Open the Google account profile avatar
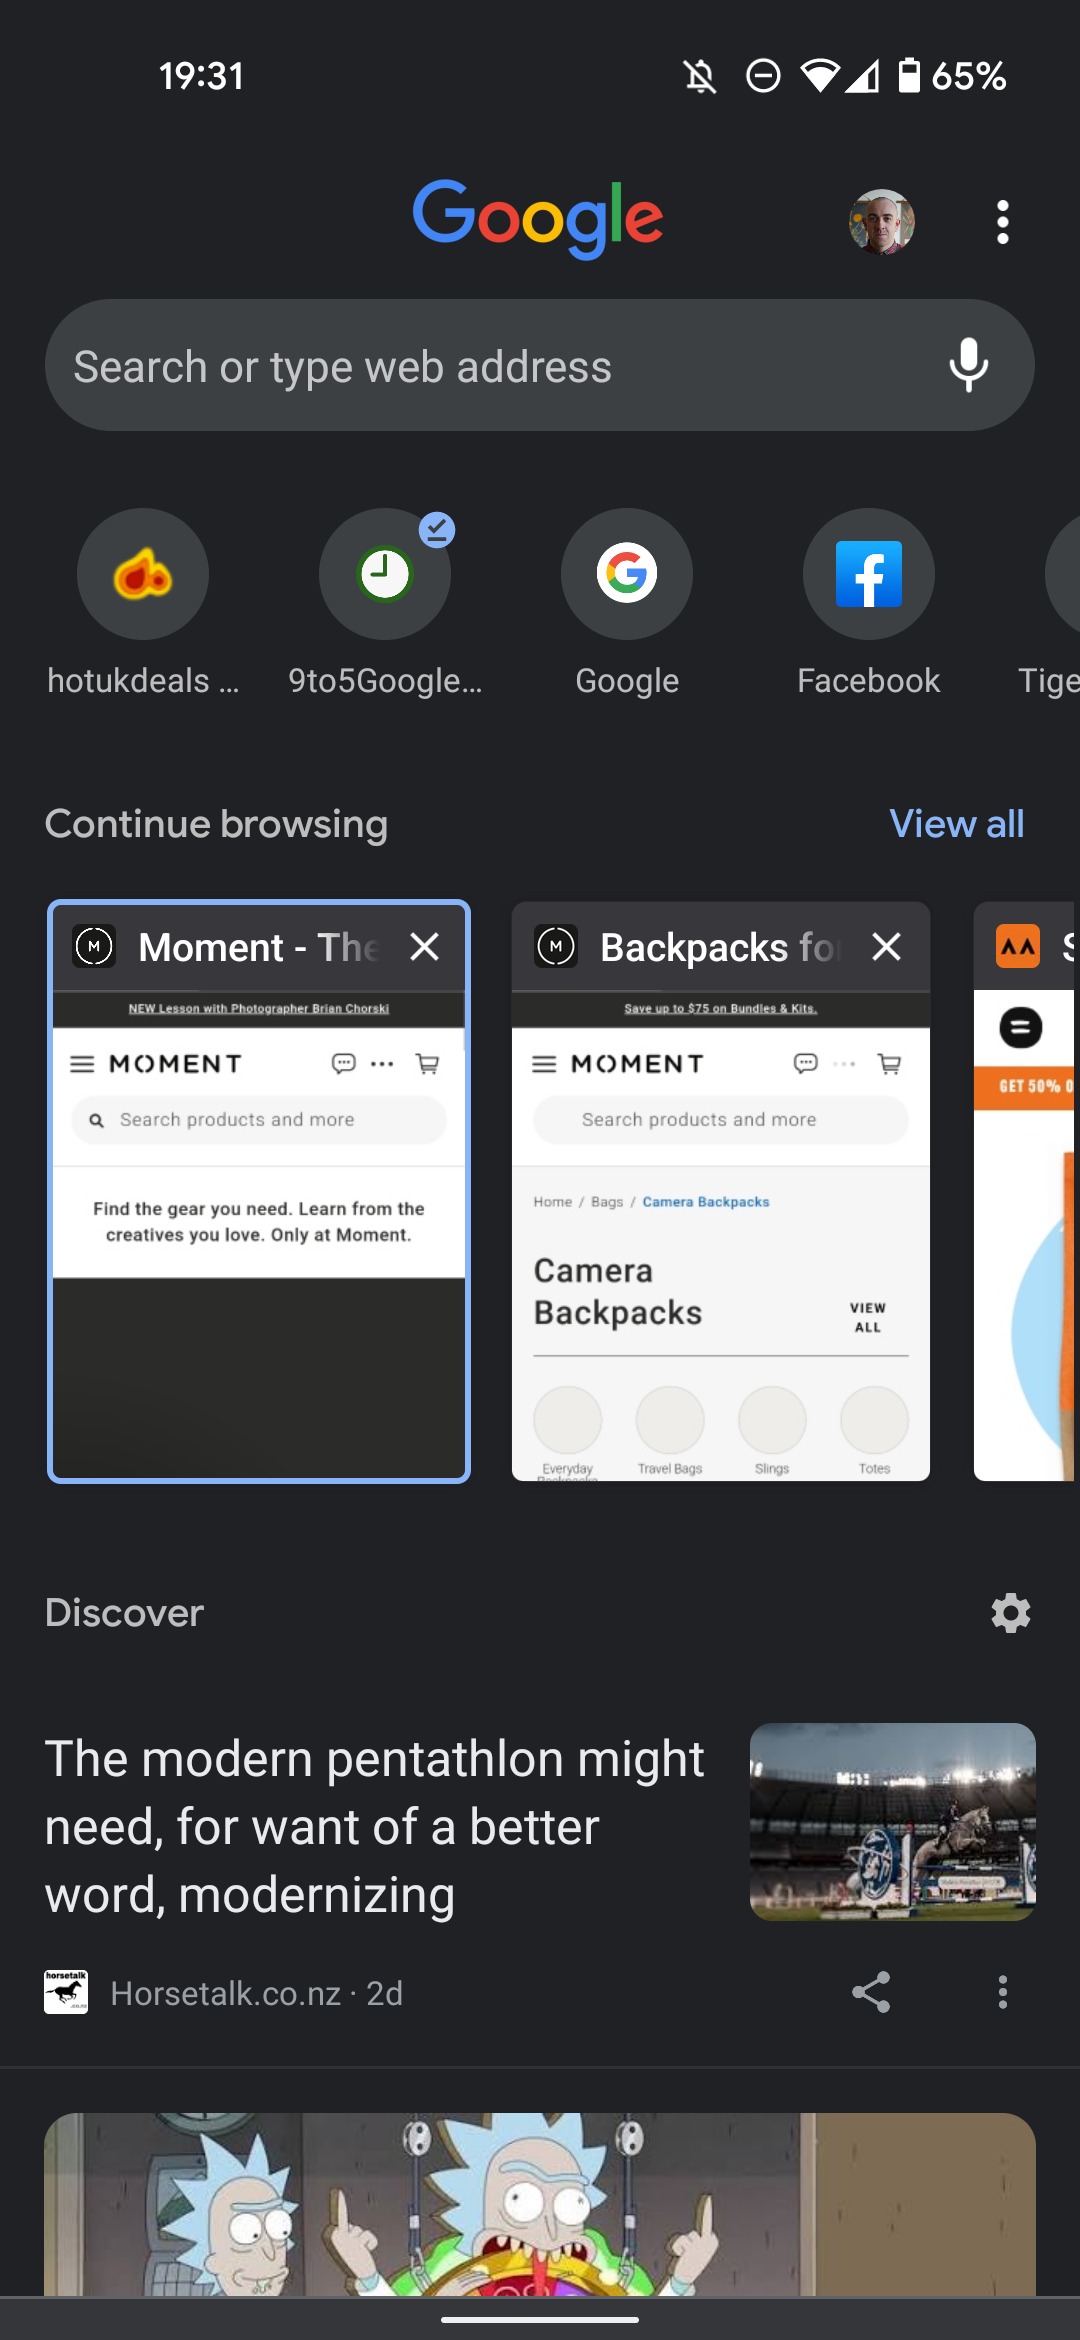1080x2340 pixels. click(881, 222)
